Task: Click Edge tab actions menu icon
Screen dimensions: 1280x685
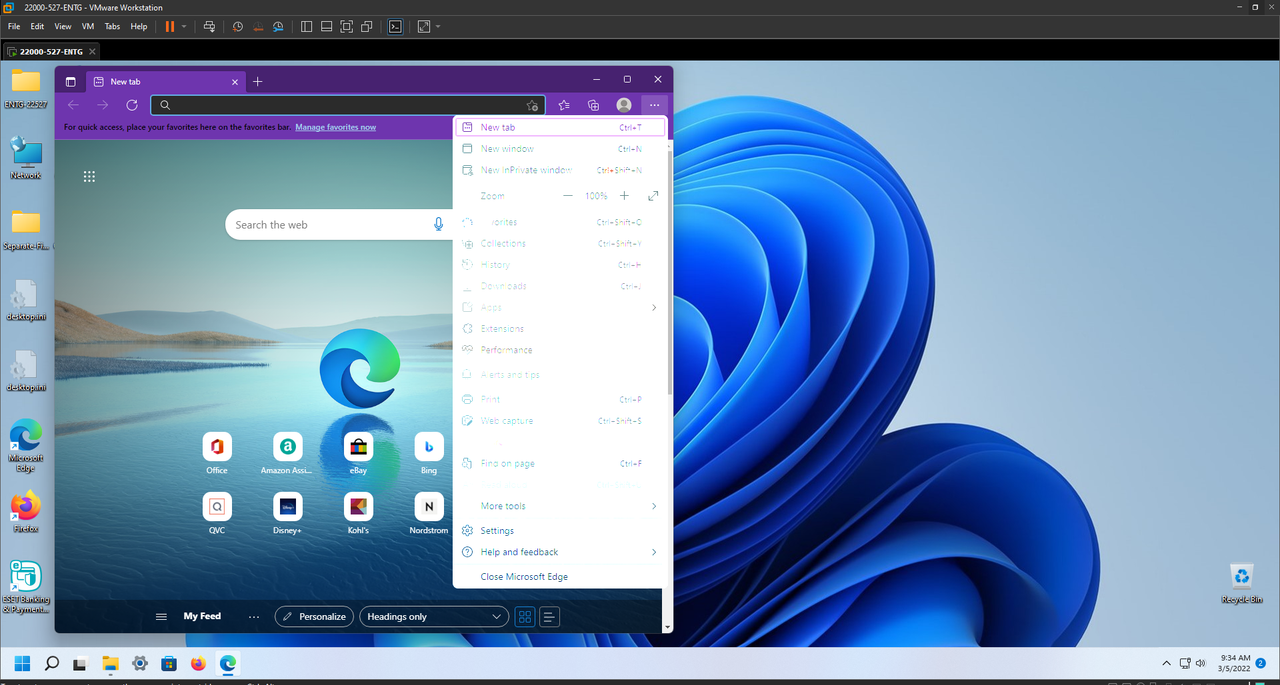Action: click(70, 81)
